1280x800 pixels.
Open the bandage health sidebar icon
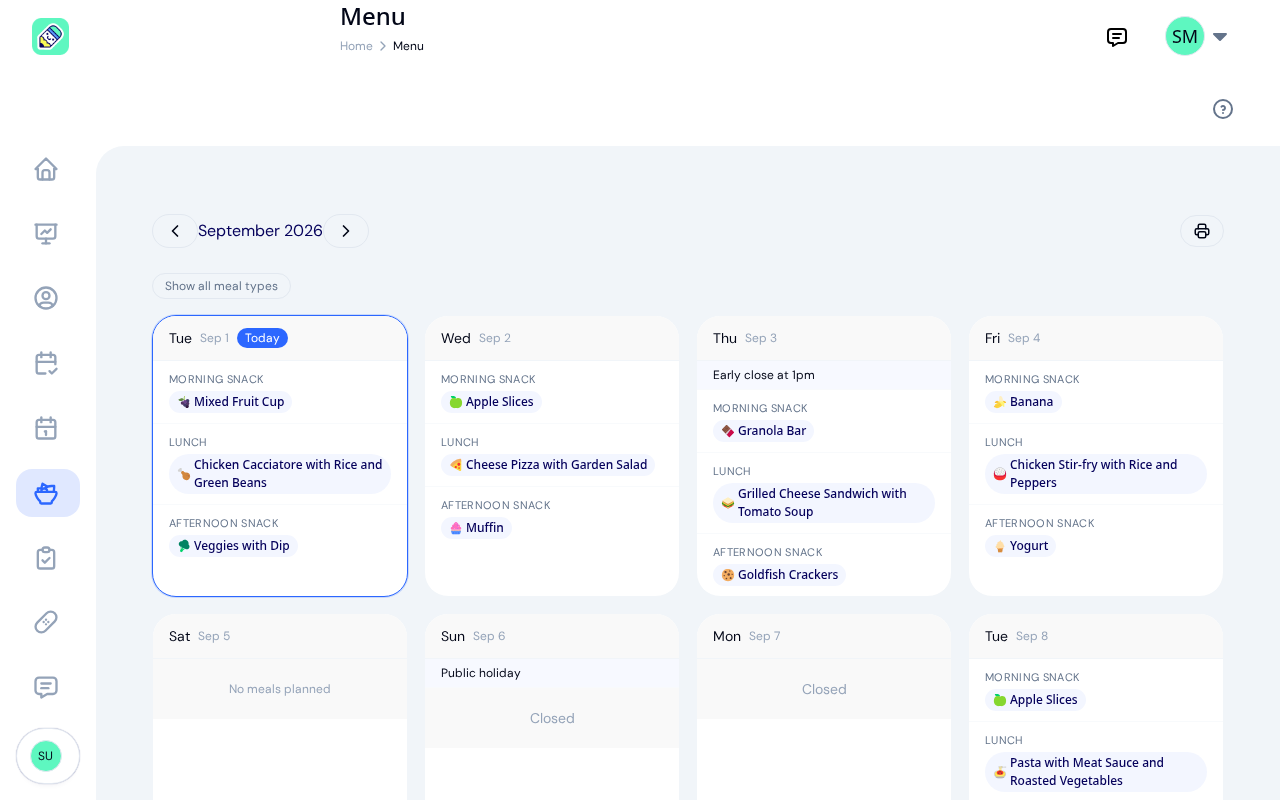click(46, 622)
